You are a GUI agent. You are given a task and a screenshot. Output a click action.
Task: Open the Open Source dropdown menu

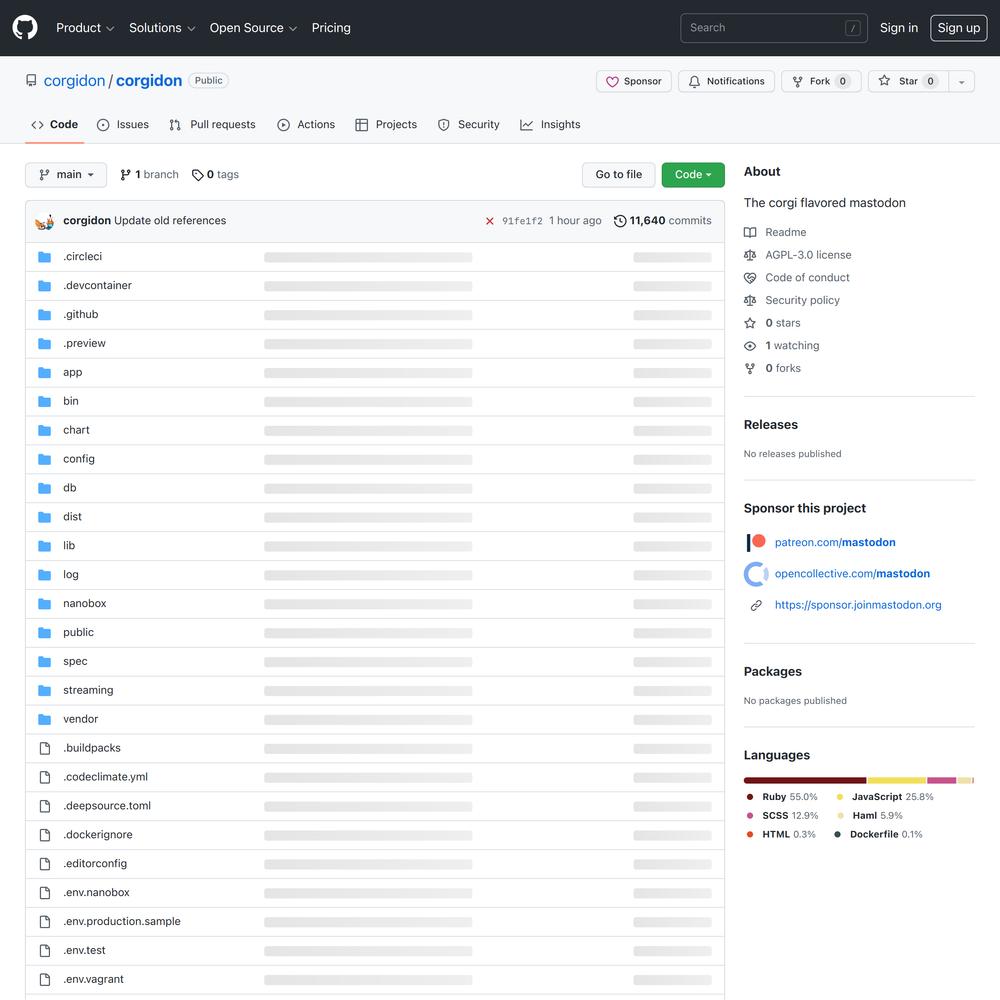pyautogui.click(x=253, y=28)
